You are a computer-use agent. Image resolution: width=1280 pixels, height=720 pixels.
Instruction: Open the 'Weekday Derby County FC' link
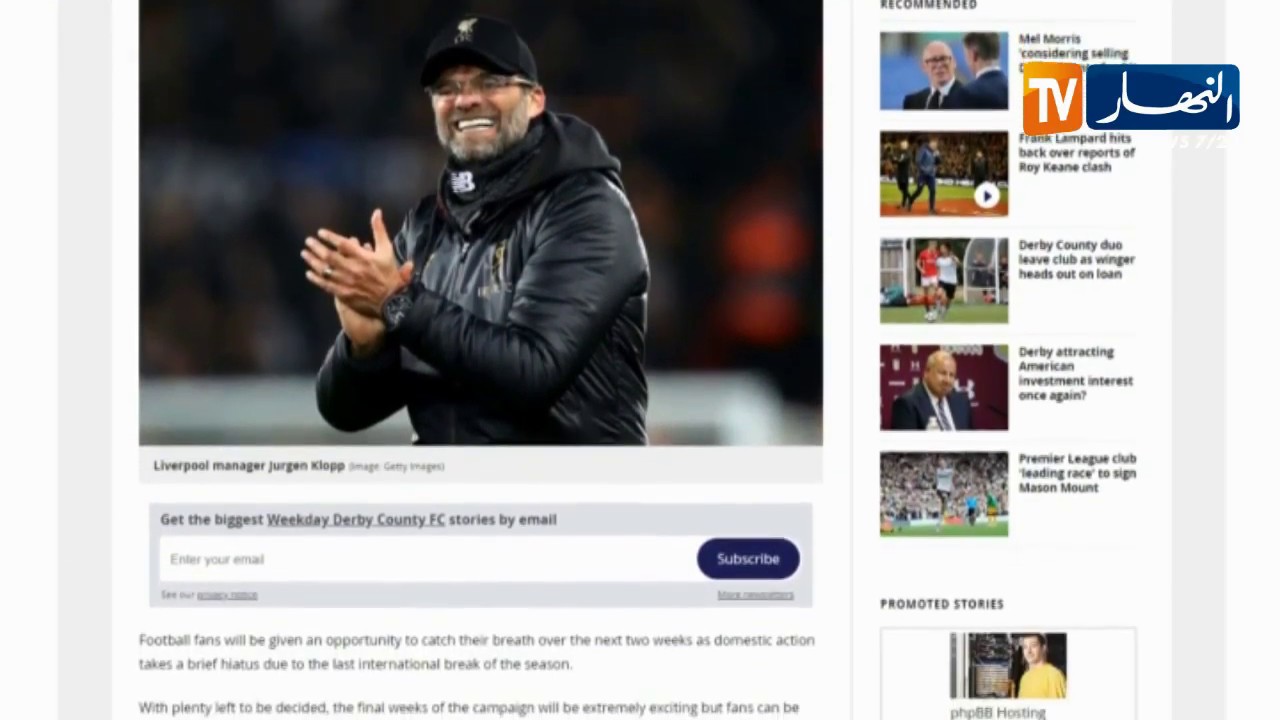tap(356, 519)
